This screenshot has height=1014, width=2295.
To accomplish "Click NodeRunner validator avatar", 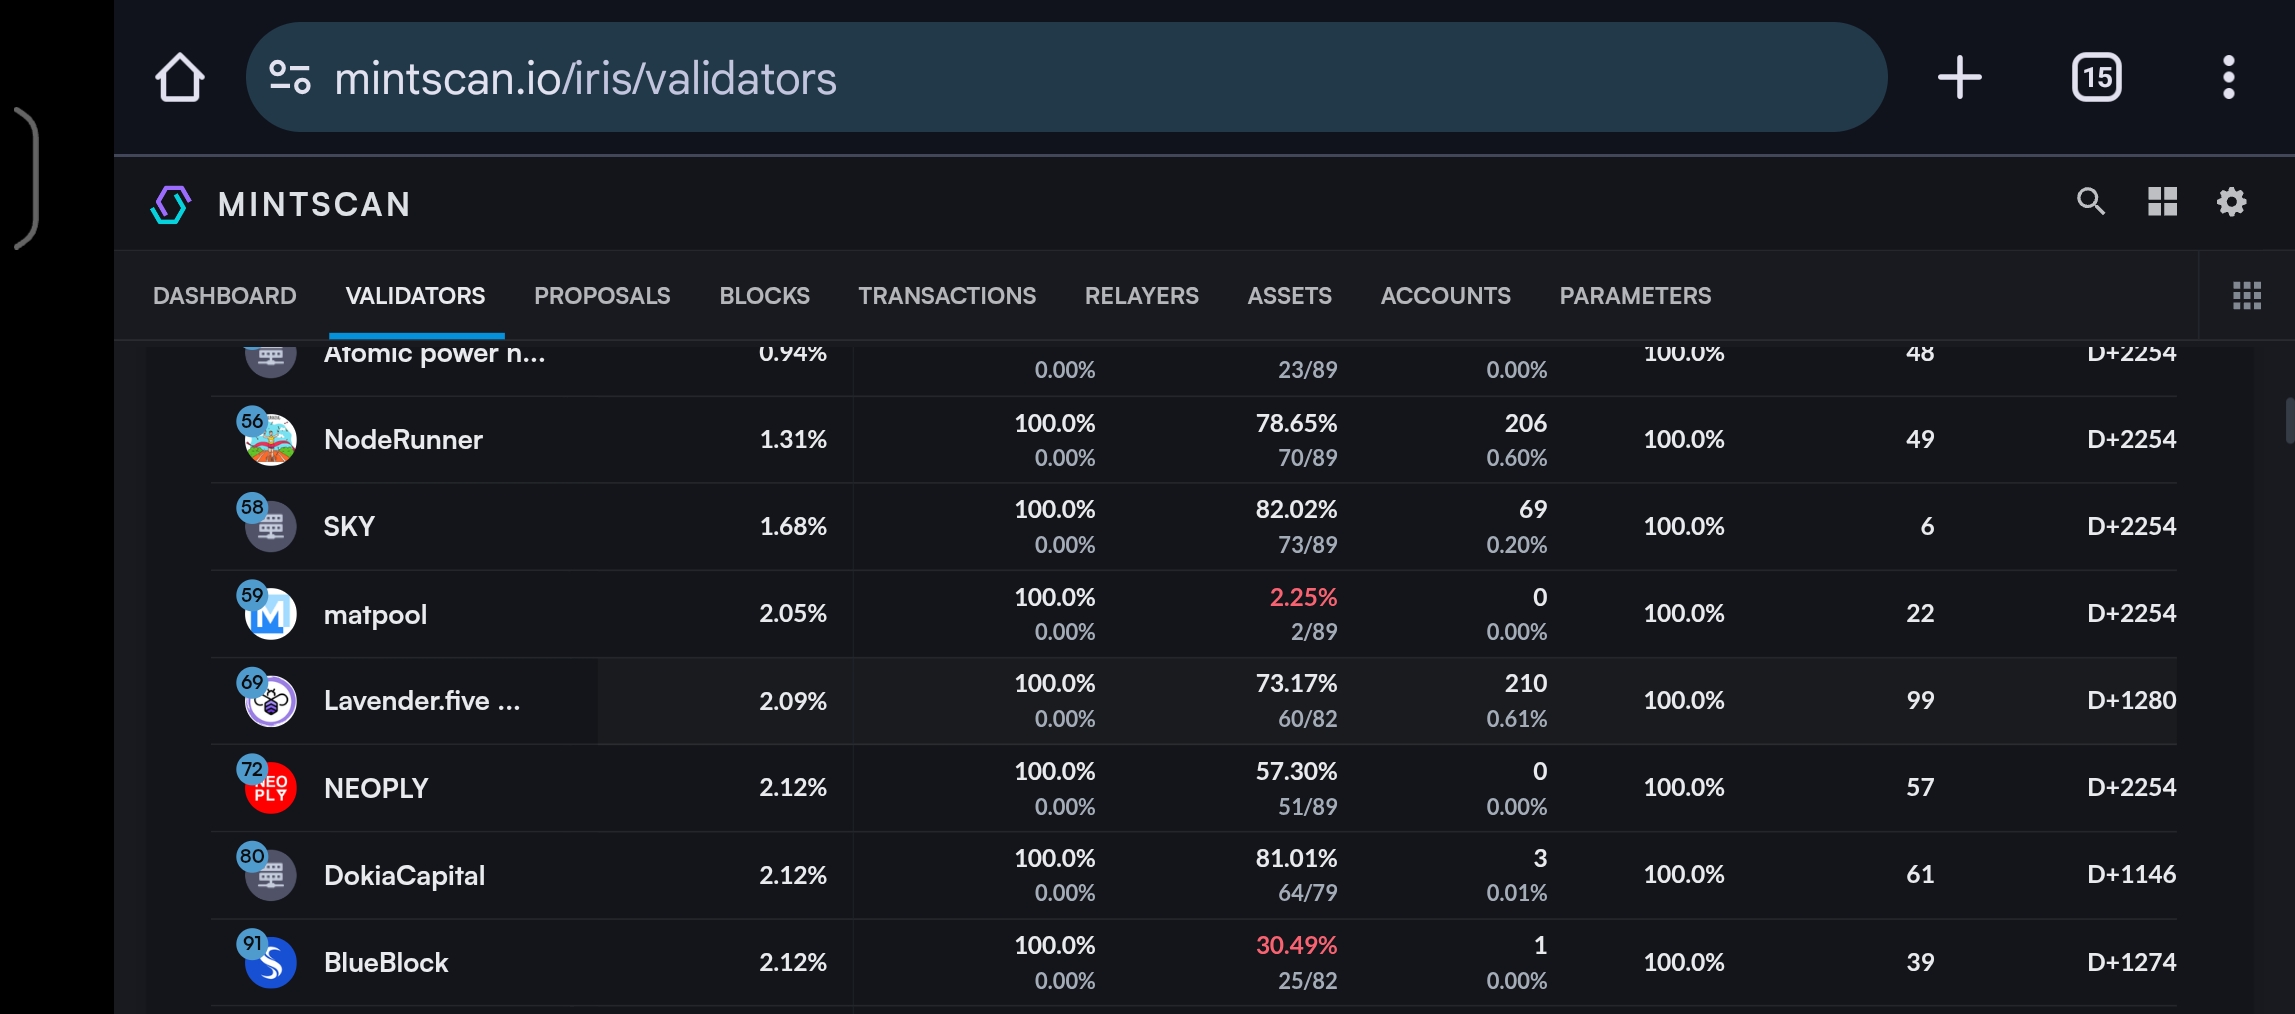I will 270,439.
